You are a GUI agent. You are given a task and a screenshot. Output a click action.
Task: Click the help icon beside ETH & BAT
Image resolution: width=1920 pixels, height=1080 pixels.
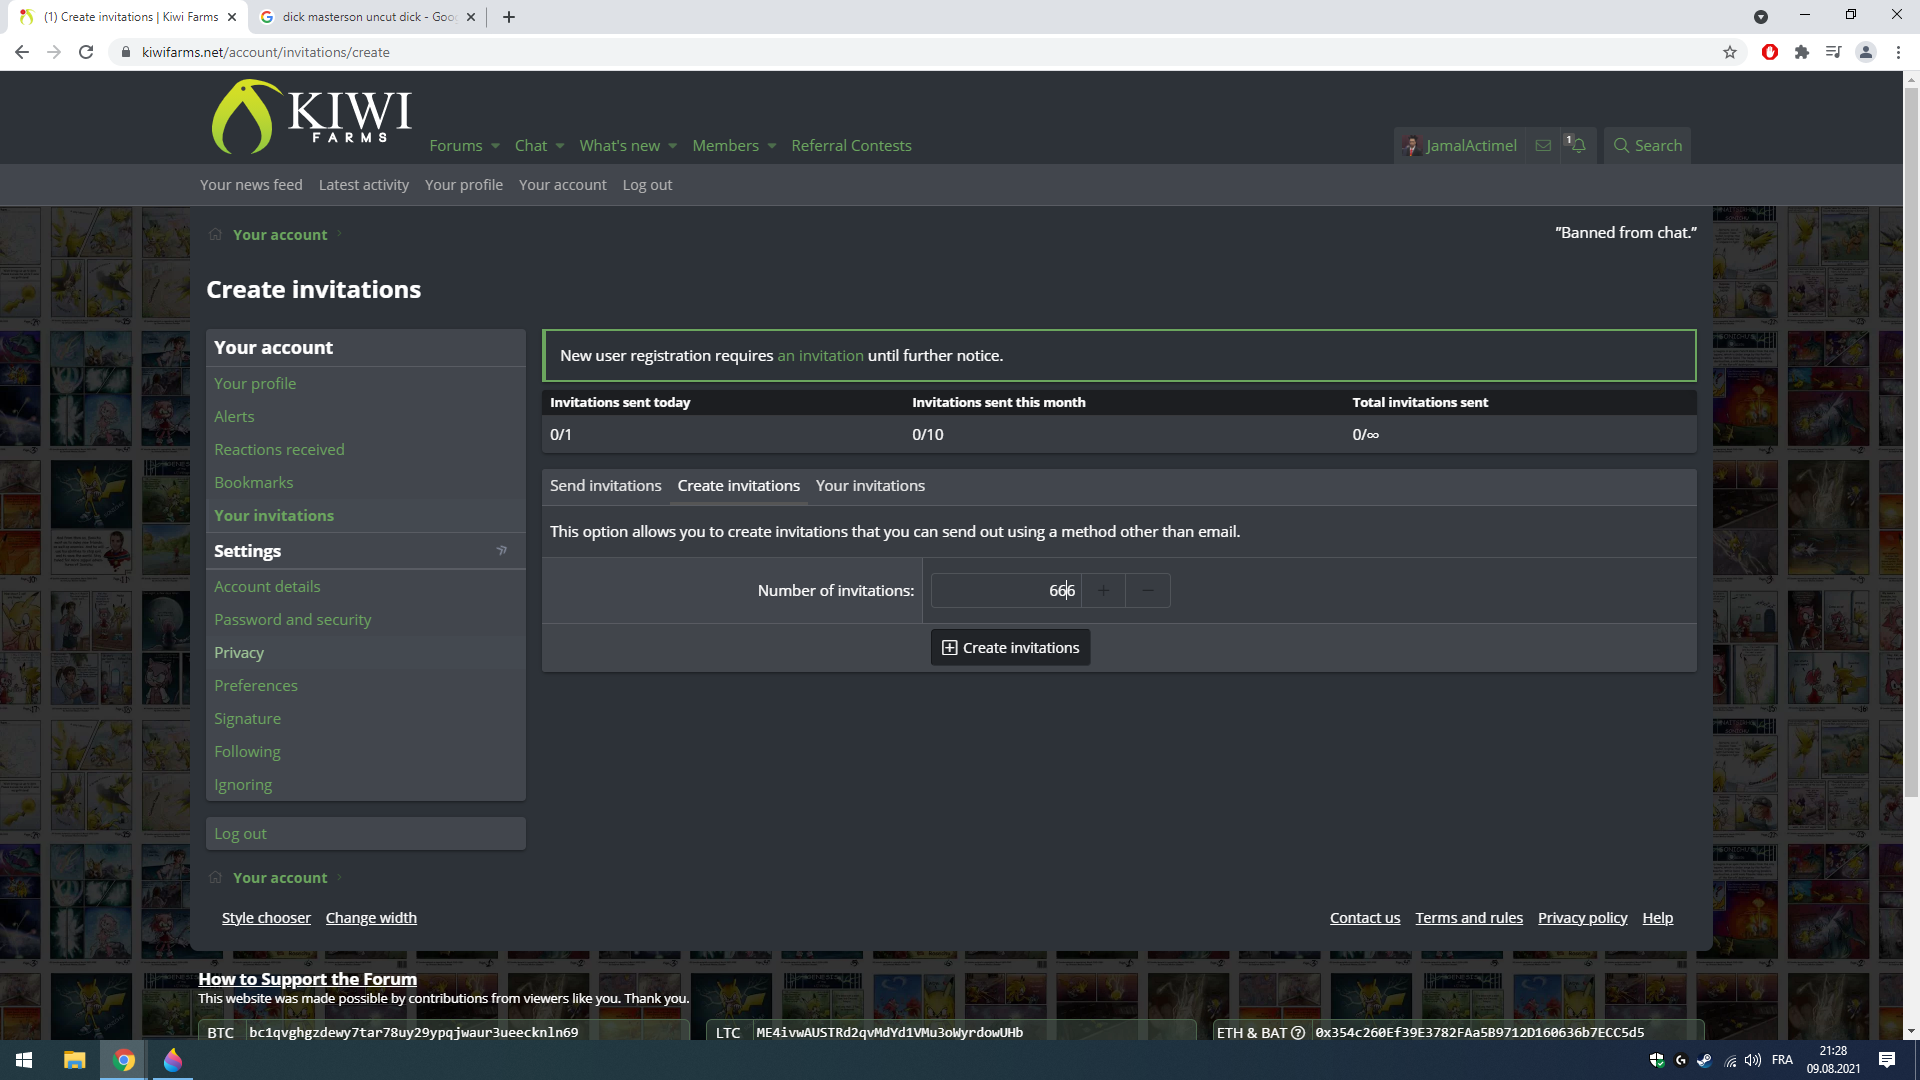point(1298,1033)
